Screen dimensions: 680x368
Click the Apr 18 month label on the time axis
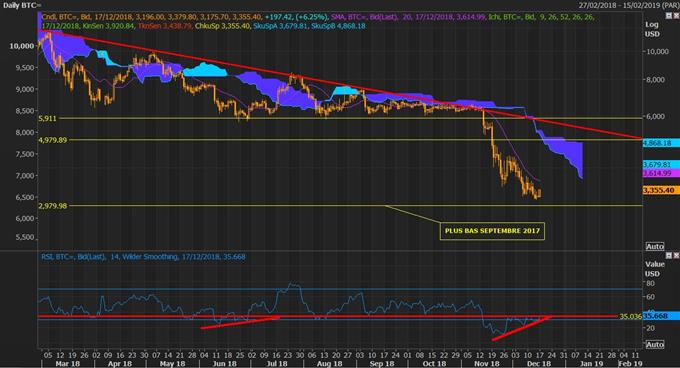click(x=120, y=363)
